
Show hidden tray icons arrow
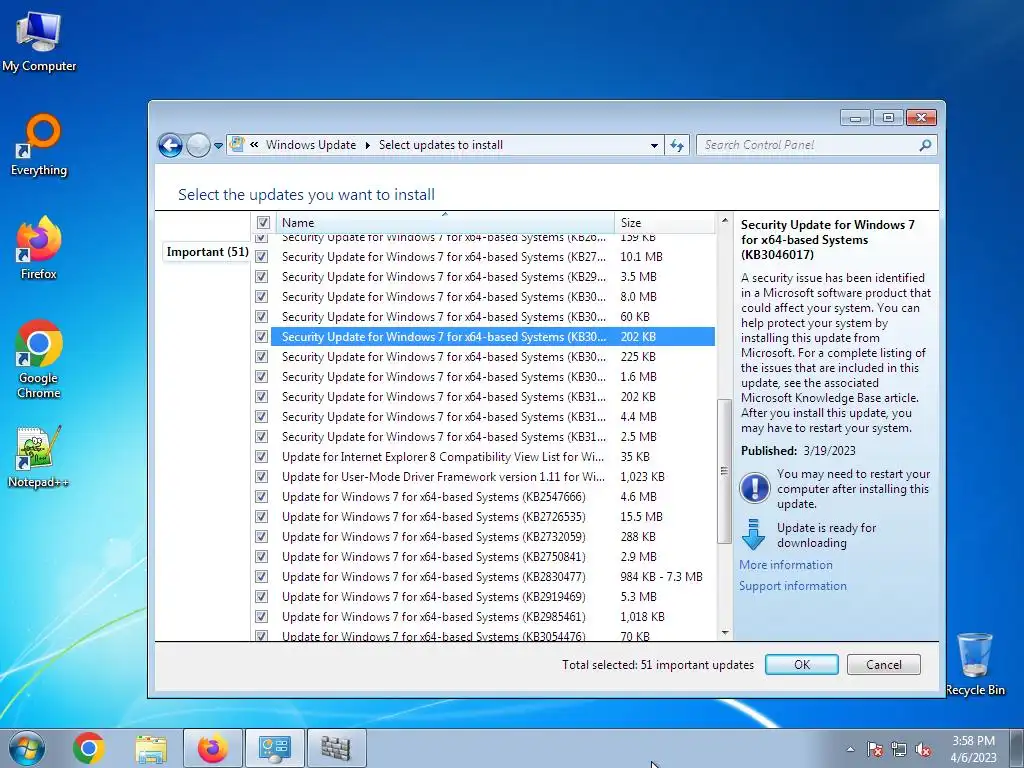(x=850, y=749)
